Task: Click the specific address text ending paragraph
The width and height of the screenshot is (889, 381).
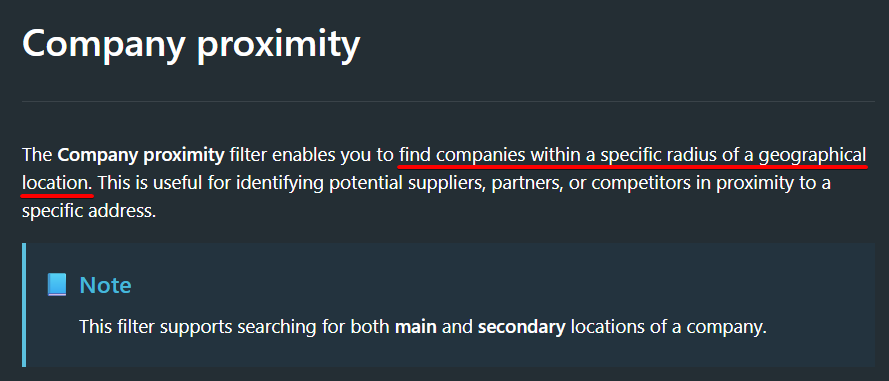Action: click(88, 211)
